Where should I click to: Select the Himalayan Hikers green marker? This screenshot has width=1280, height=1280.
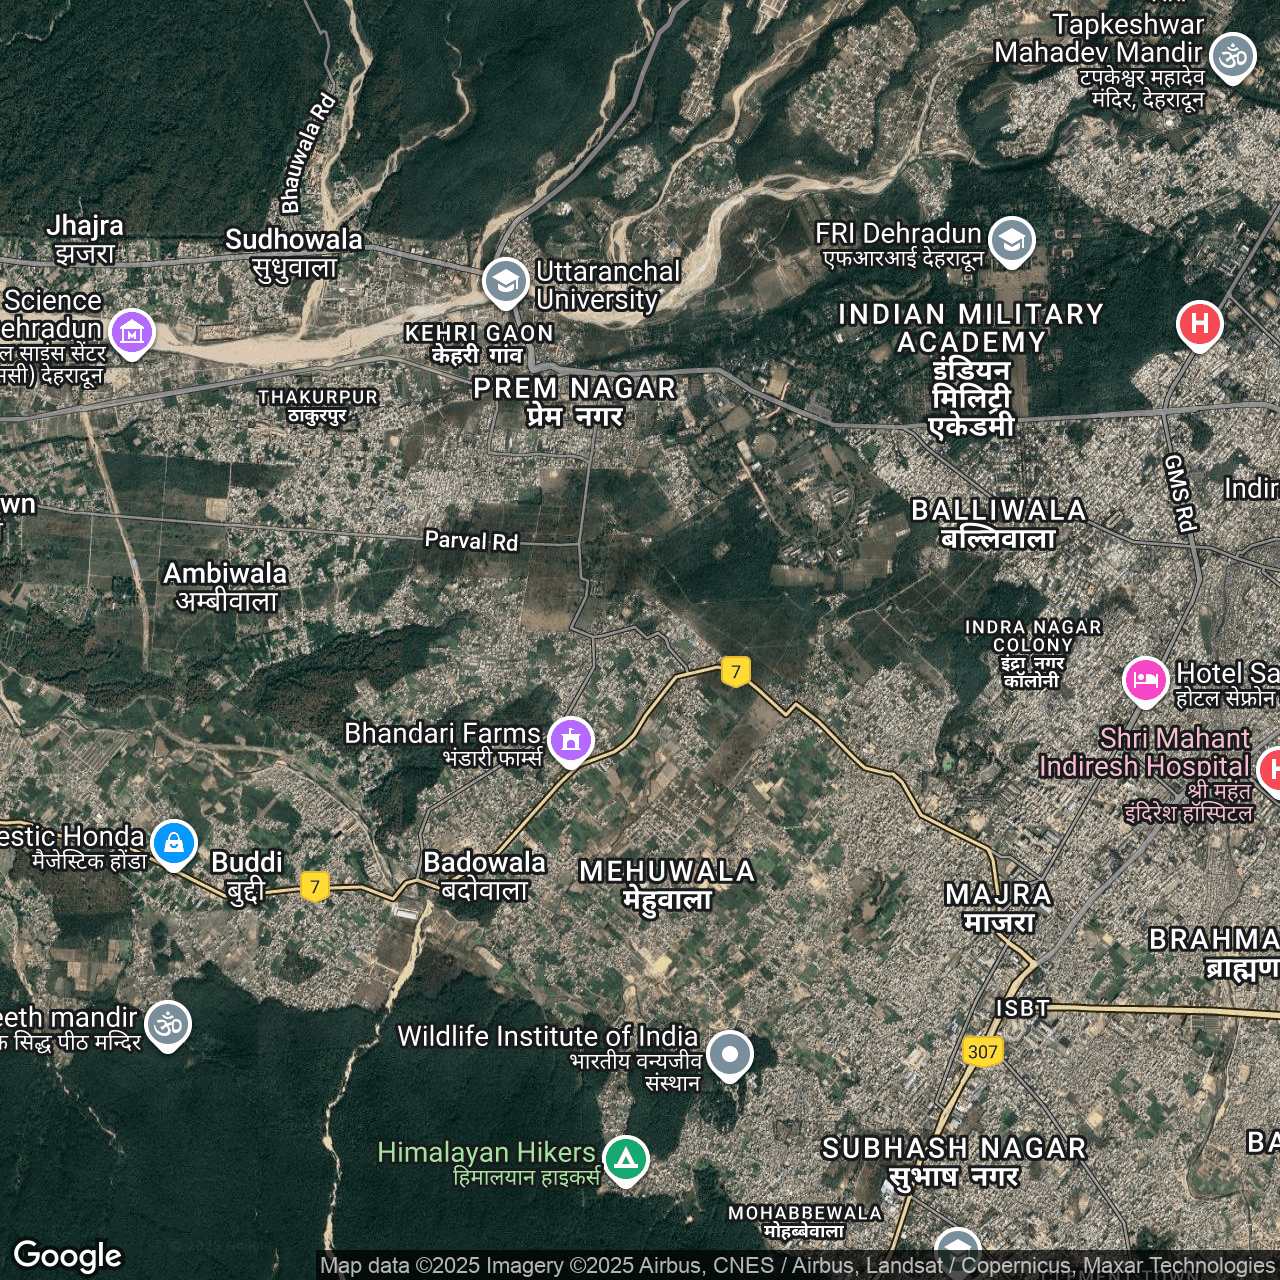tap(626, 1158)
